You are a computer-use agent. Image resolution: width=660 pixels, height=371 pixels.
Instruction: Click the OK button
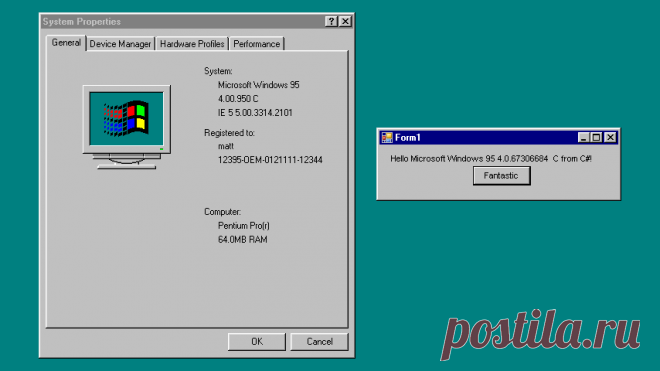tap(257, 342)
